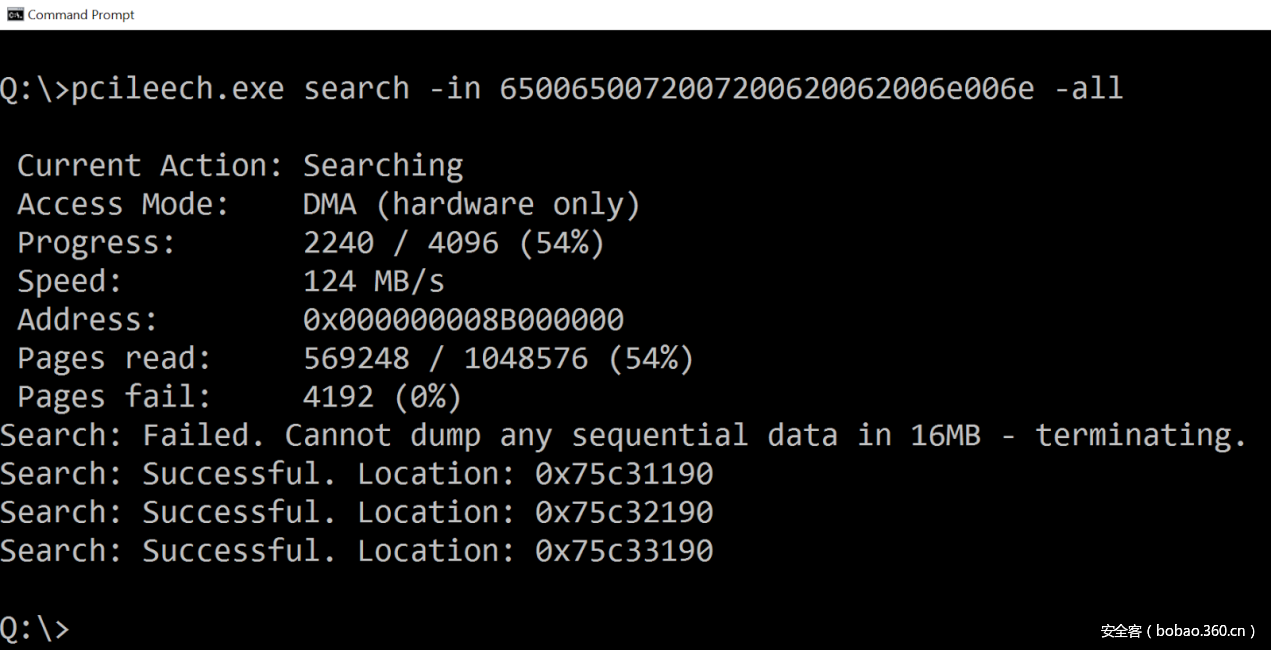Click the hex search string after -in
The image size is (1271, 650).
pos(766,89)
